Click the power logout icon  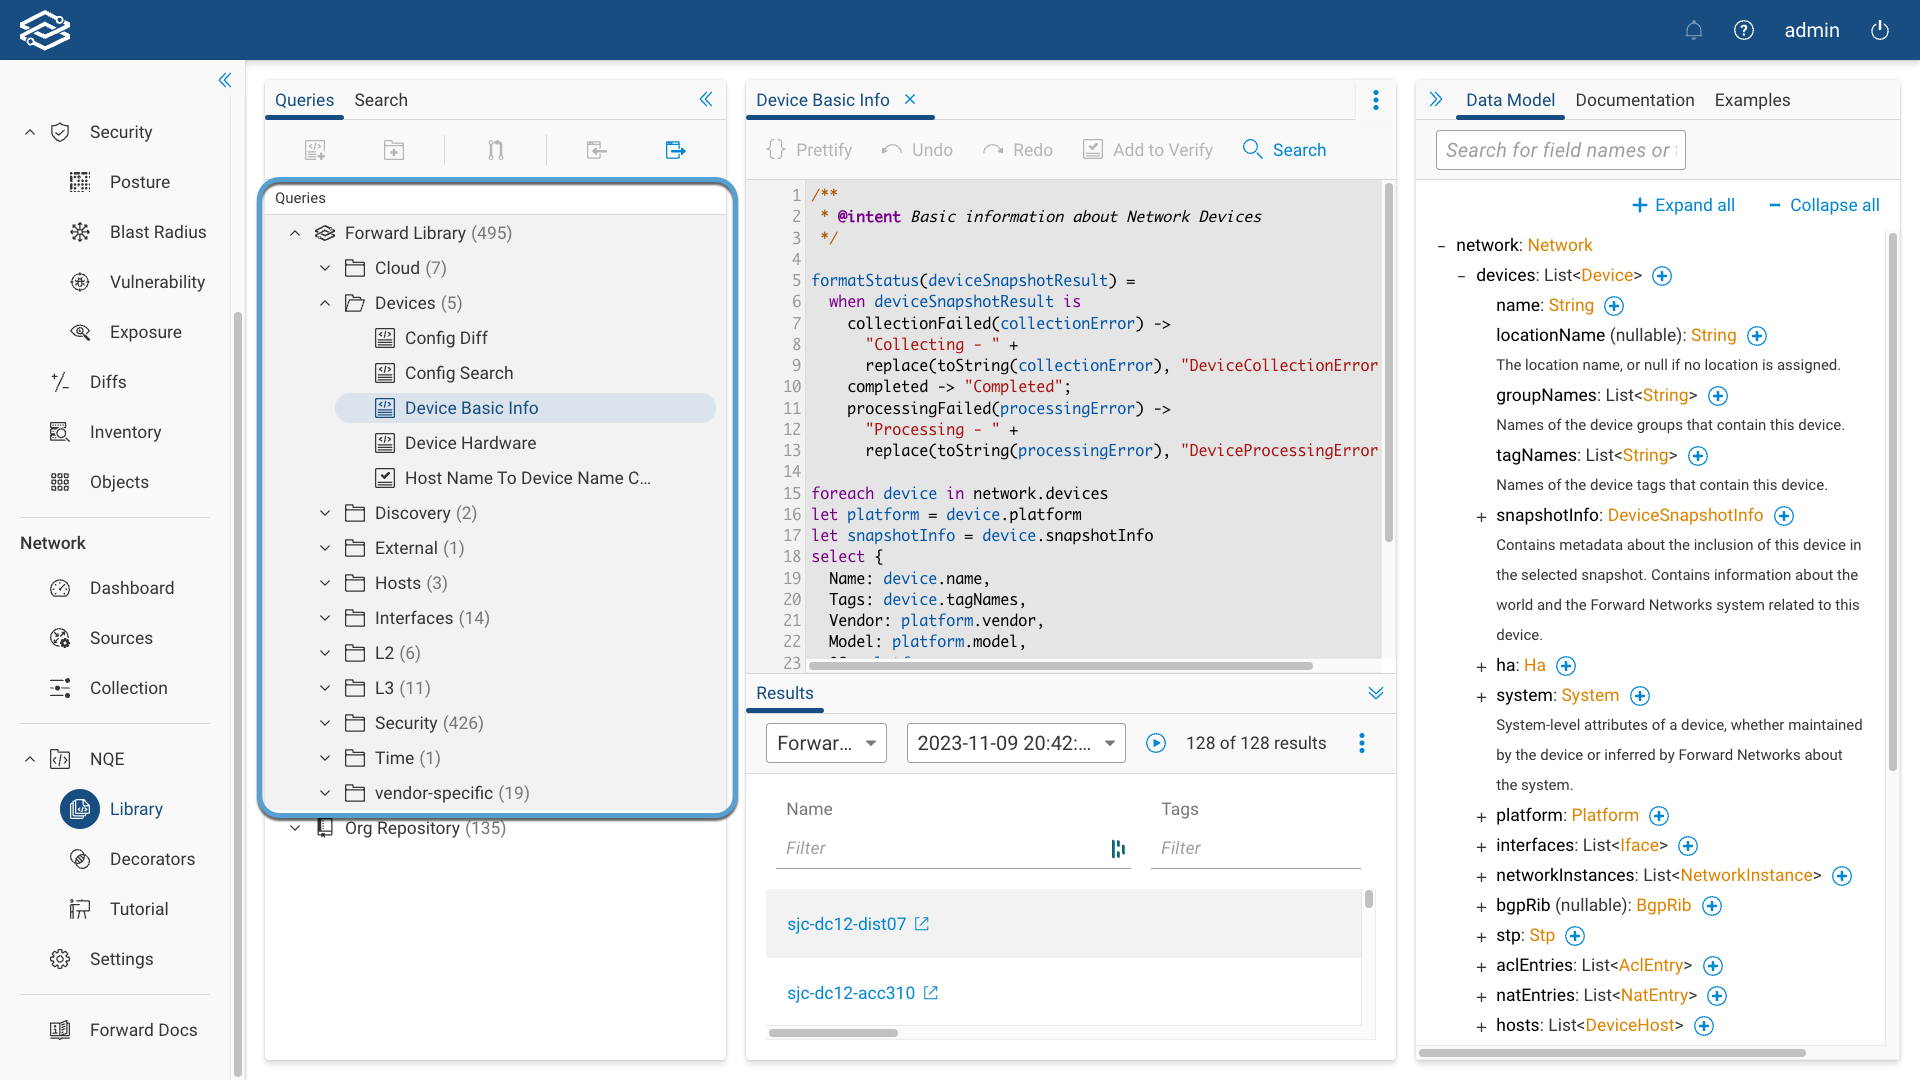(1879, 30)
